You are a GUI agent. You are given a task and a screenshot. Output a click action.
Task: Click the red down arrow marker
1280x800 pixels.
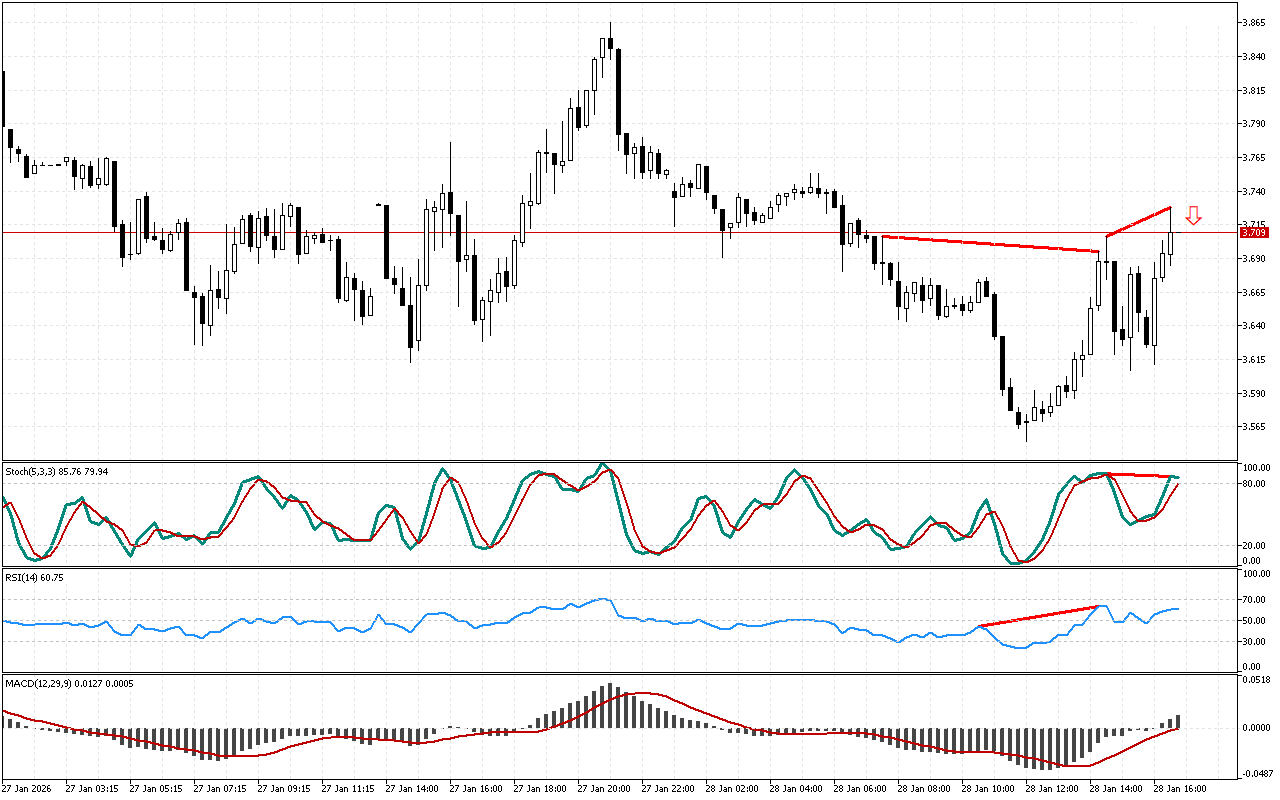point(1193,215)
